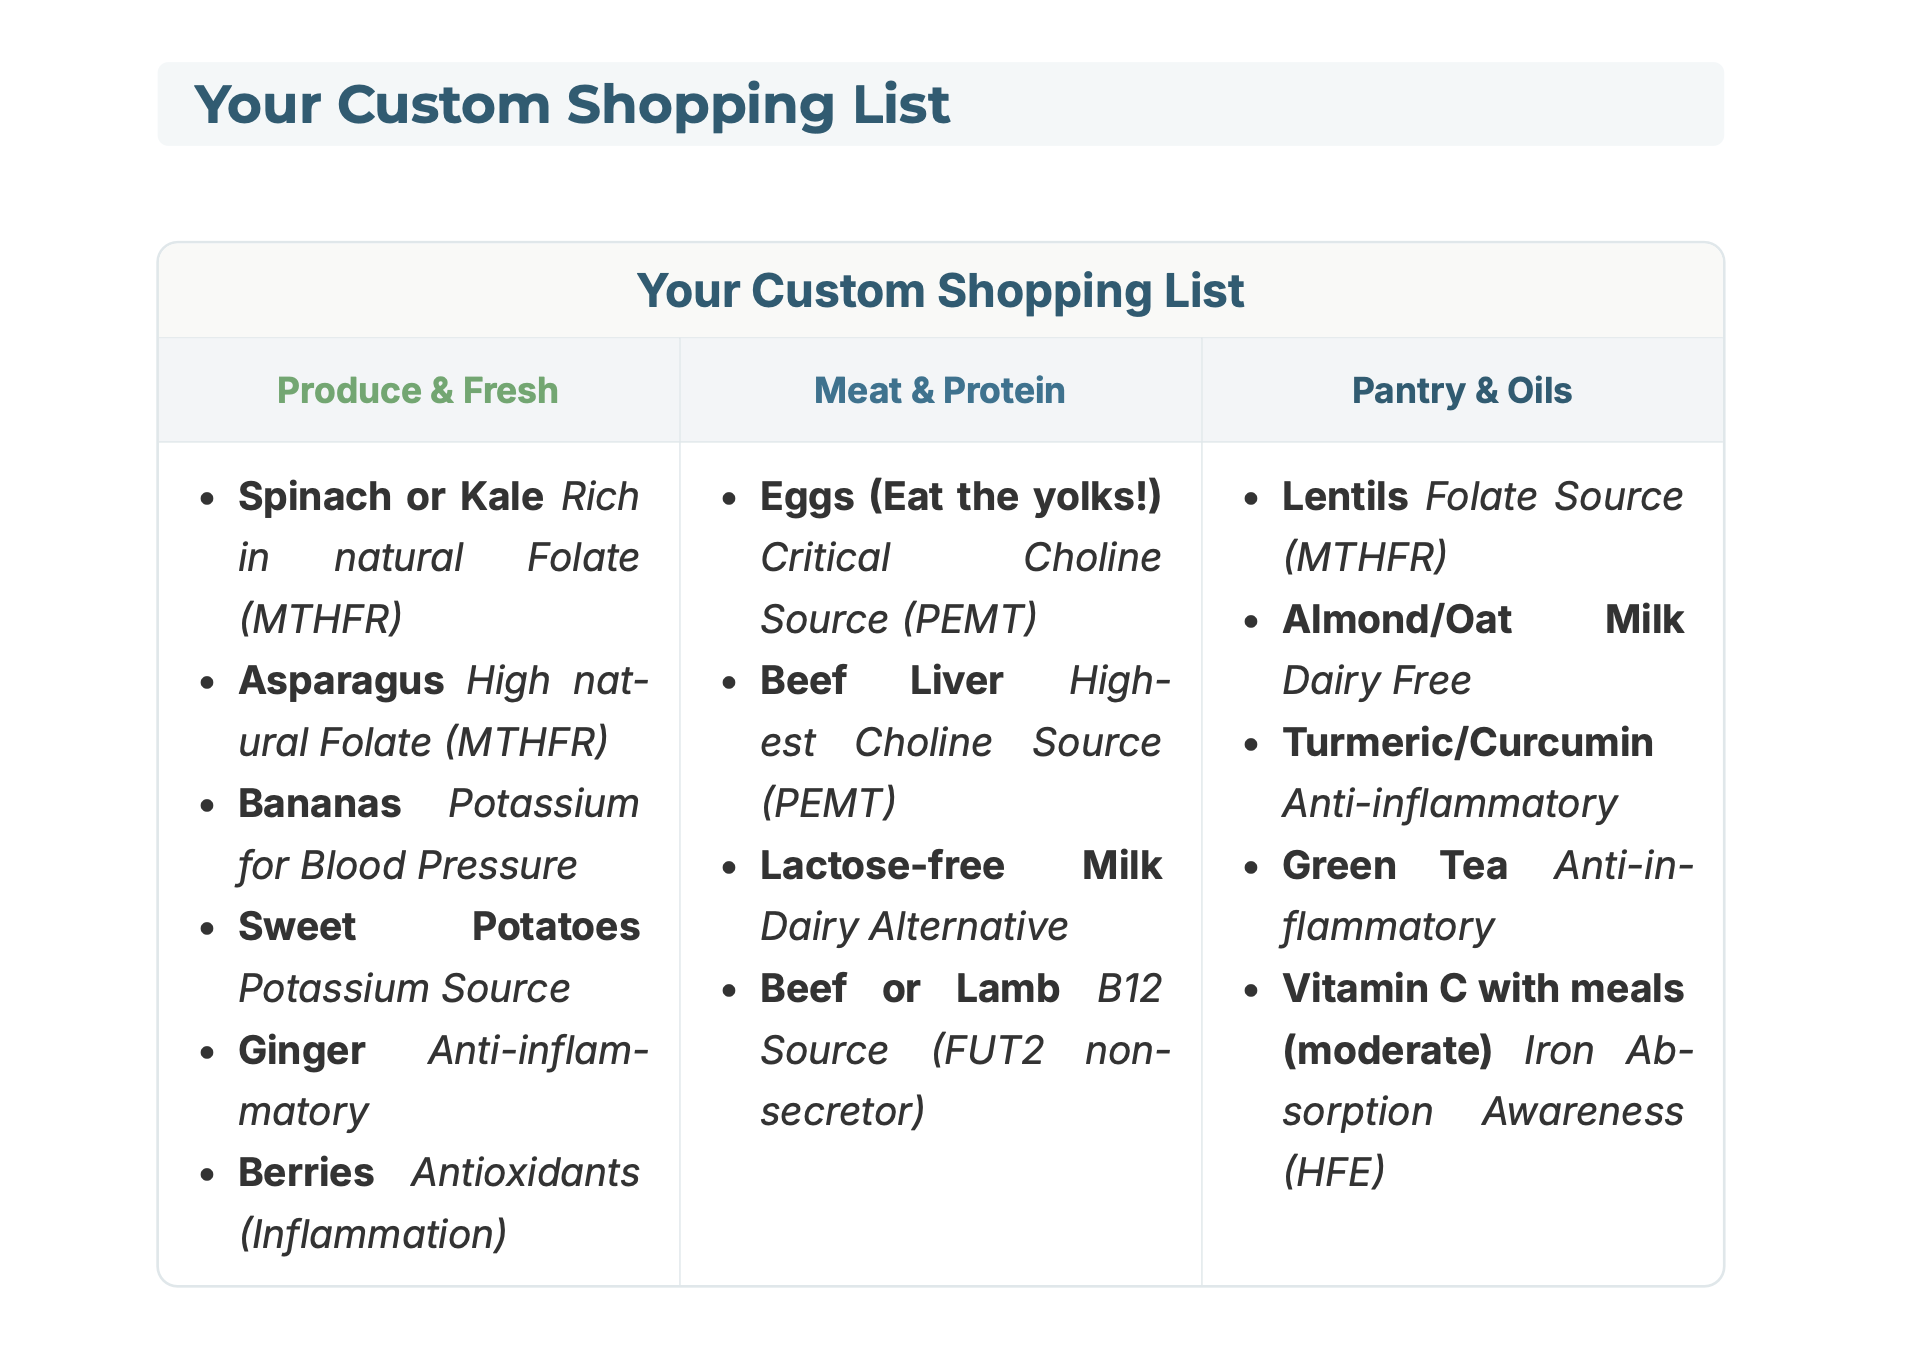
Task: Click the Spinach or Kale list item
Action: coord(391,497)
